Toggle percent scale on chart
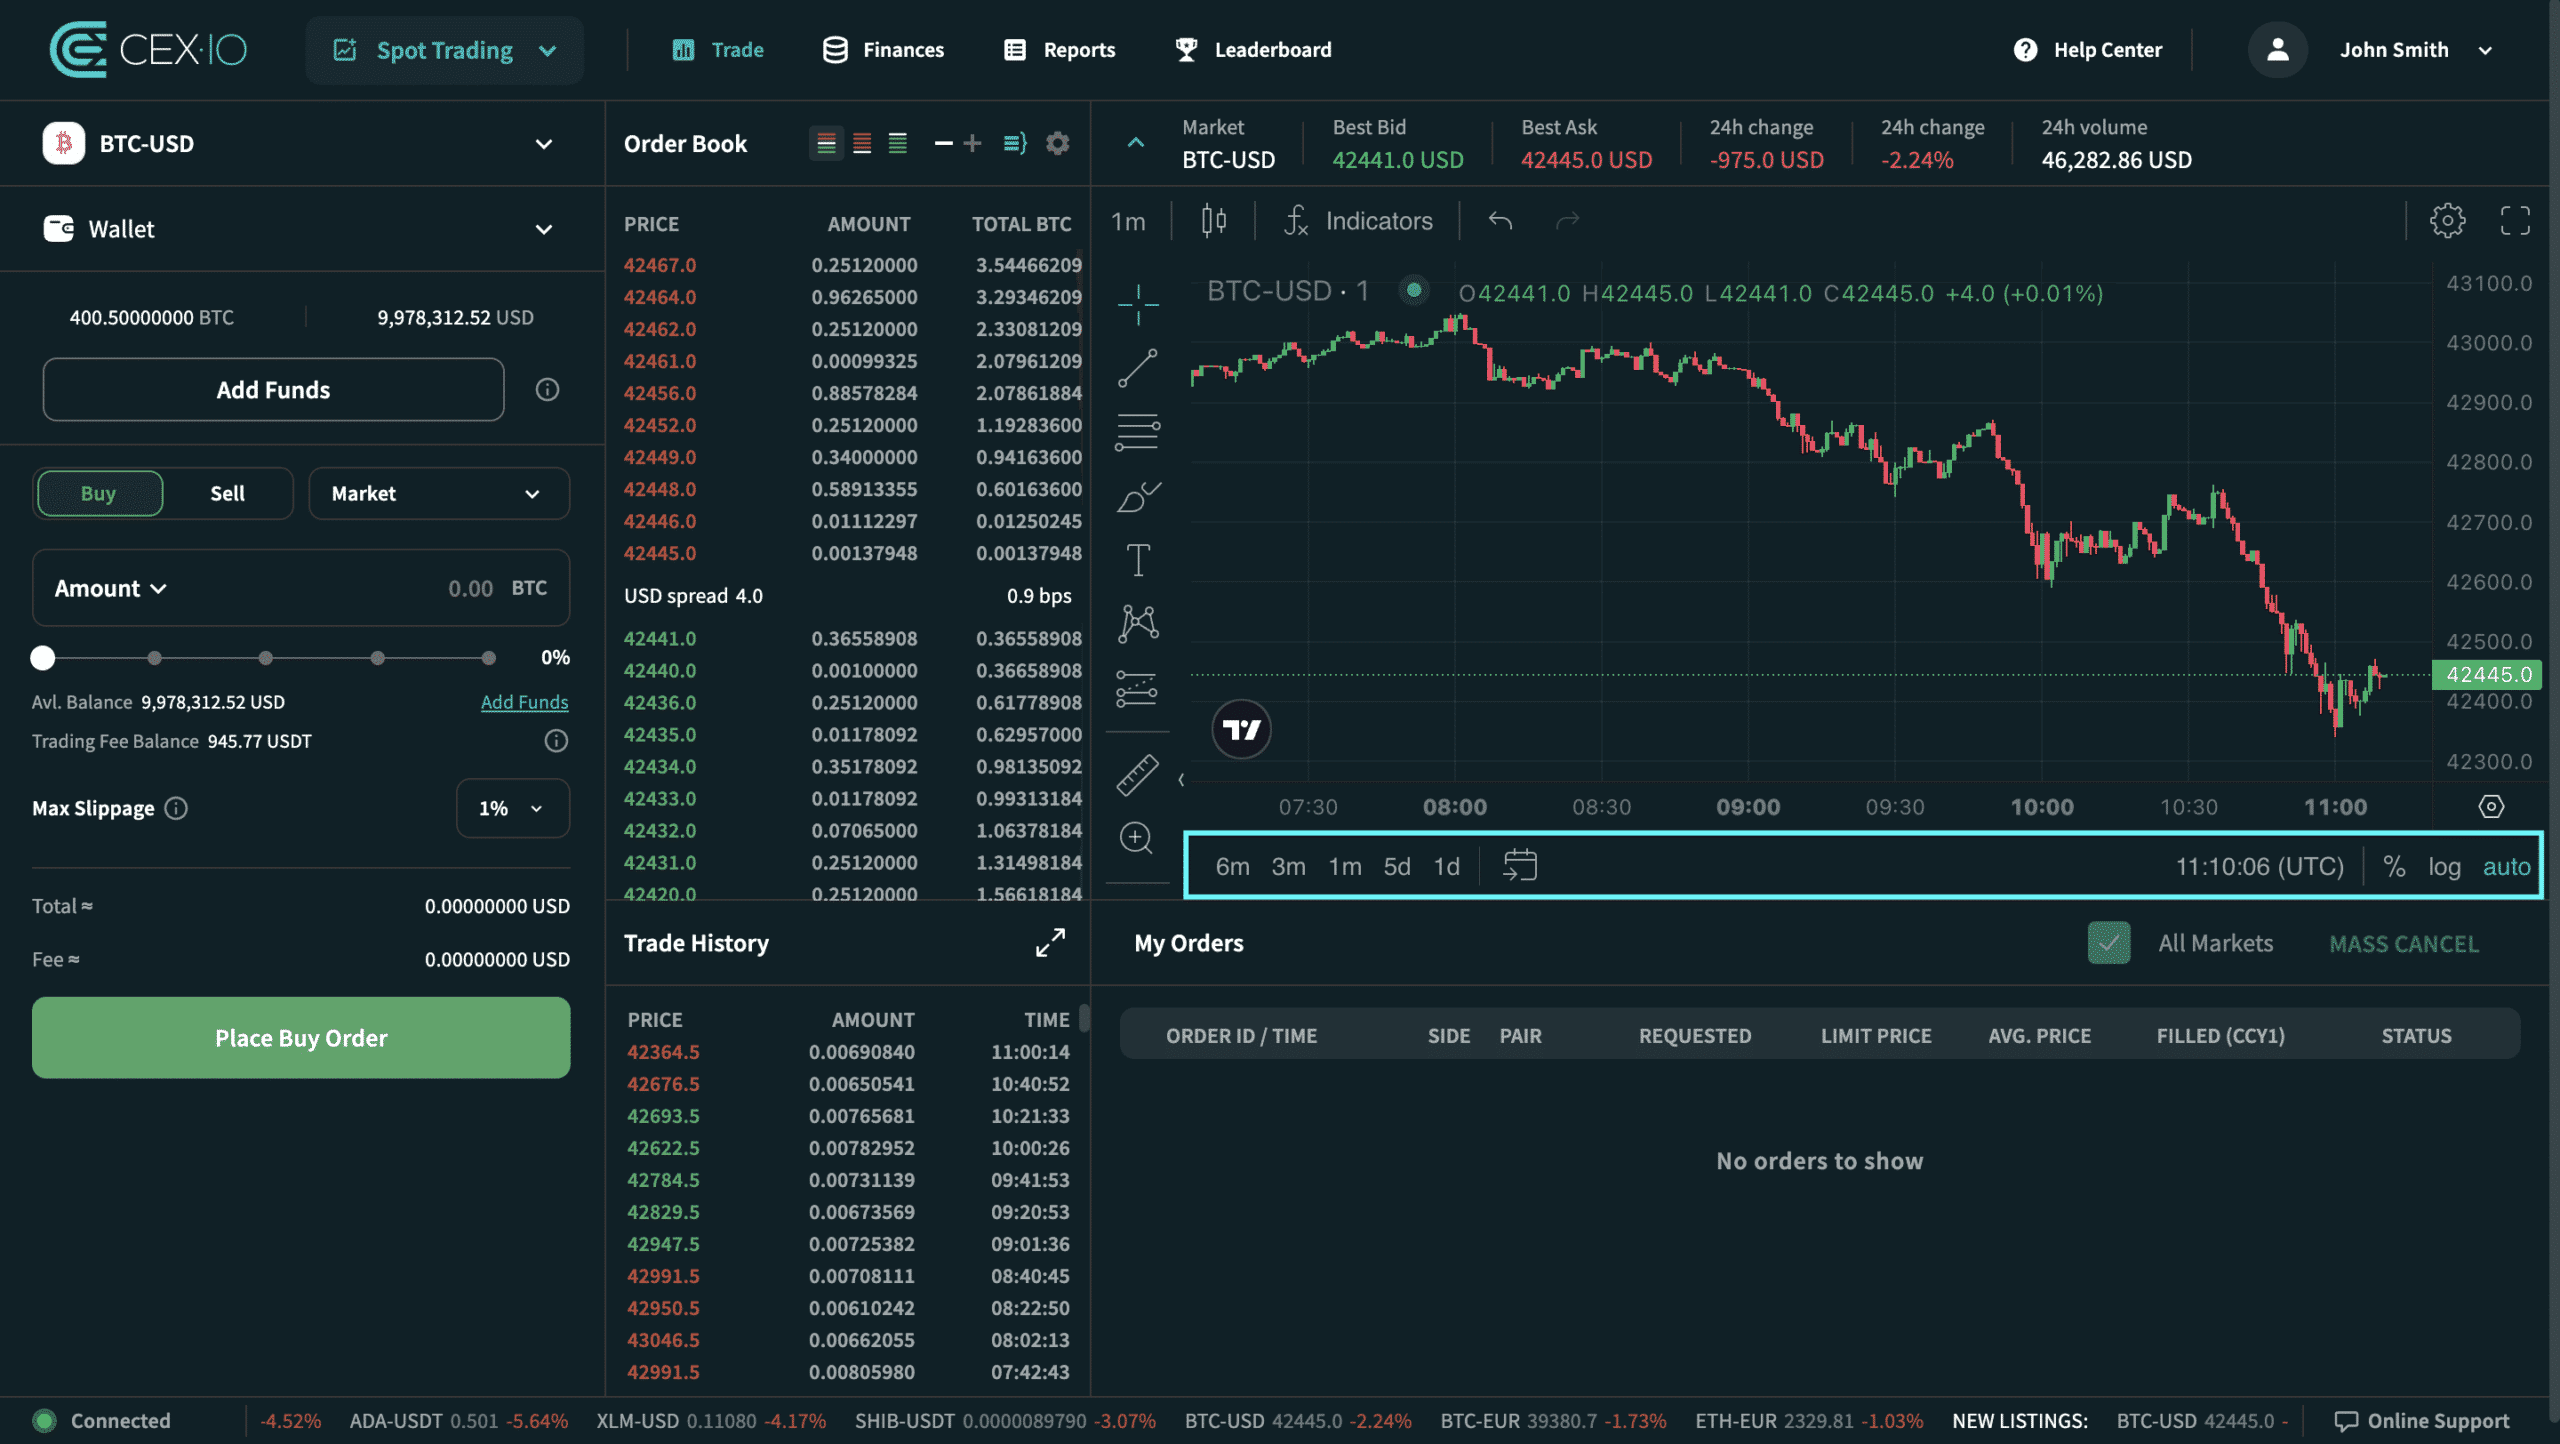 [2394, 866]
